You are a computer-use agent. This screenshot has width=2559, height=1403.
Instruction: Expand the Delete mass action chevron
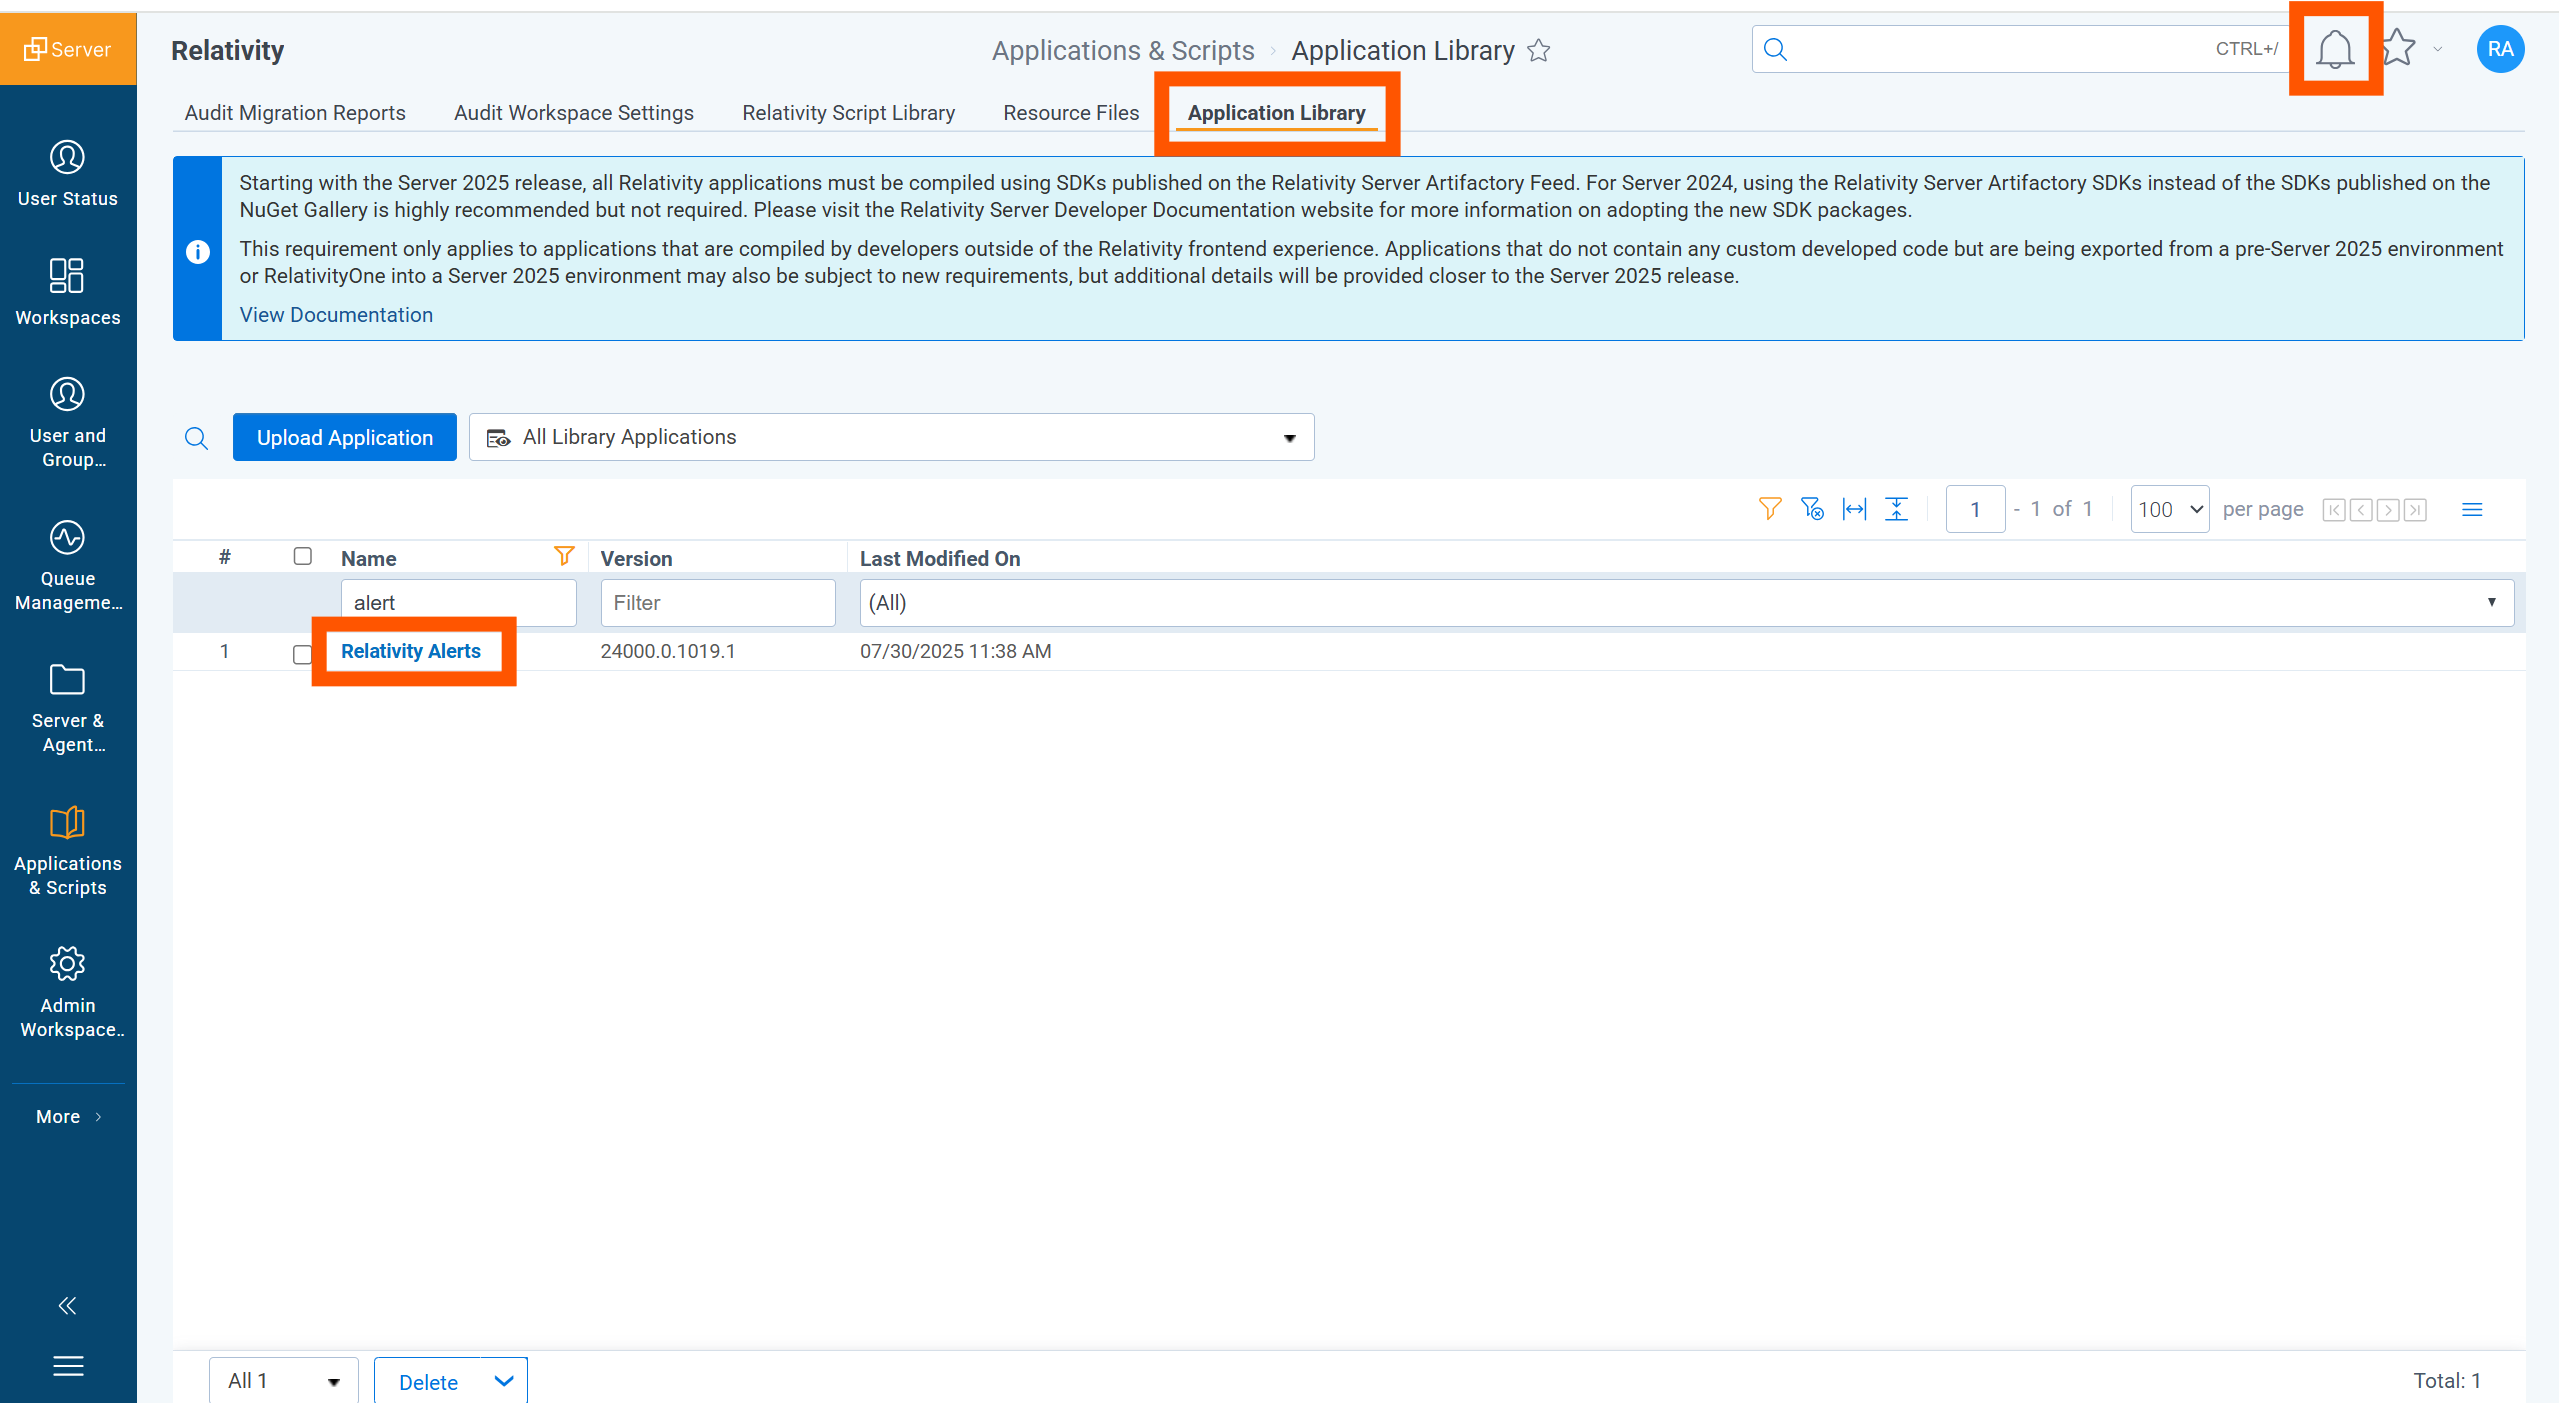[502, 1380]
